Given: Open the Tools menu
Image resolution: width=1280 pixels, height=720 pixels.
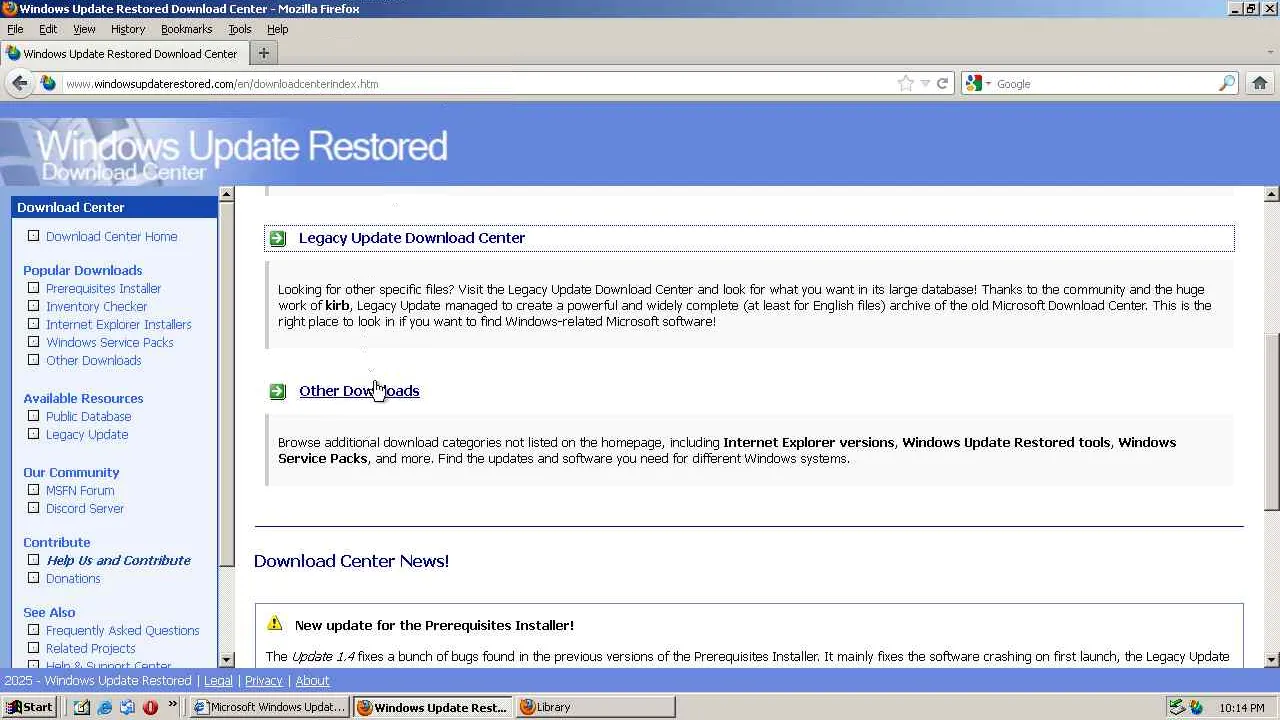Looking at the screenshot, I should 240,29.
